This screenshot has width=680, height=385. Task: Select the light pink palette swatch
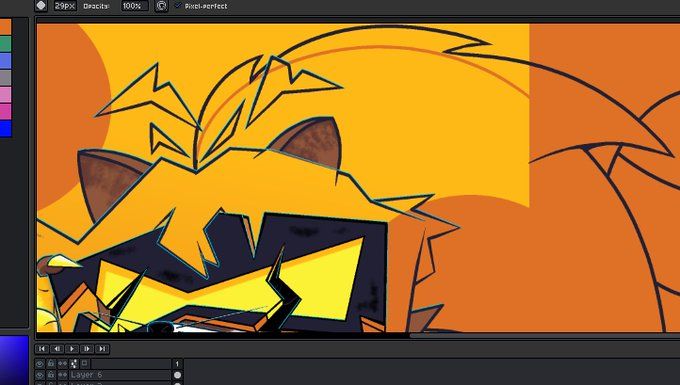point(5,95)
